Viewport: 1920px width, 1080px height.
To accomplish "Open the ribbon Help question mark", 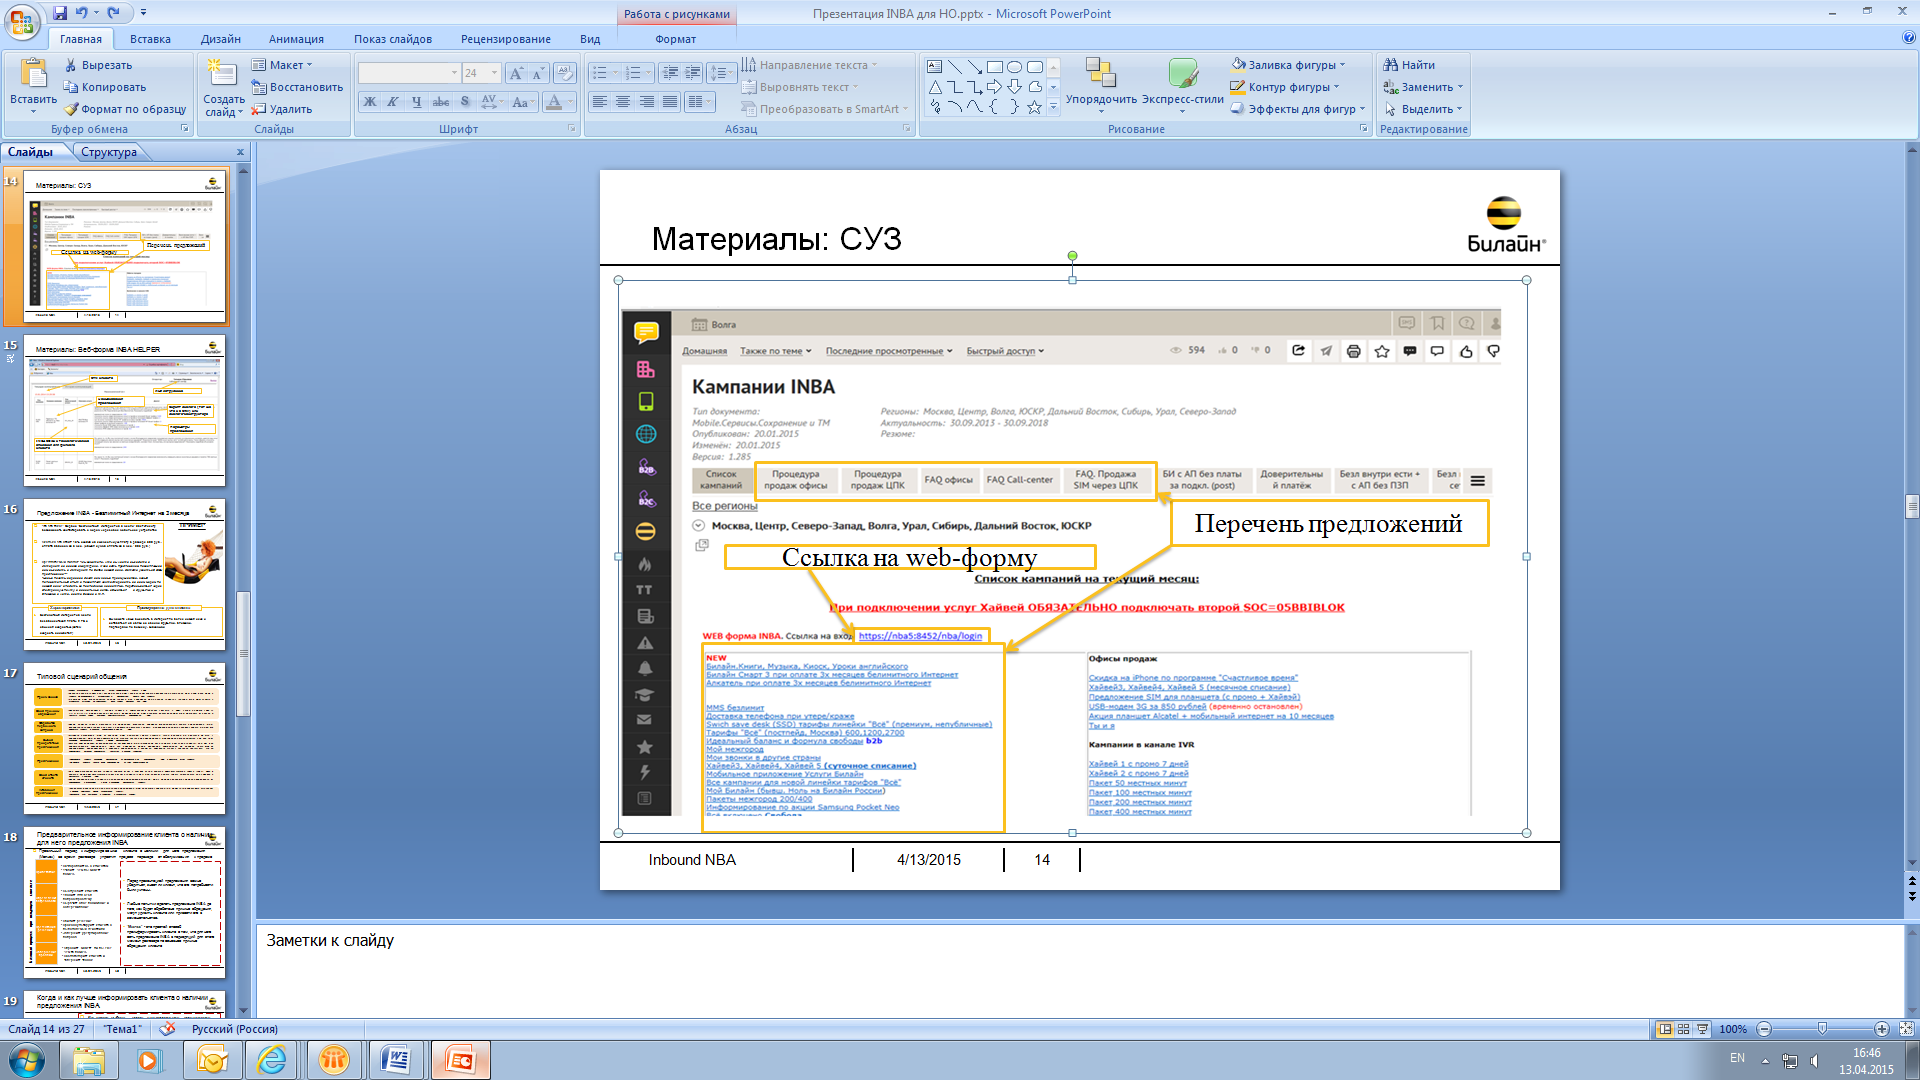I will 1909,38.
